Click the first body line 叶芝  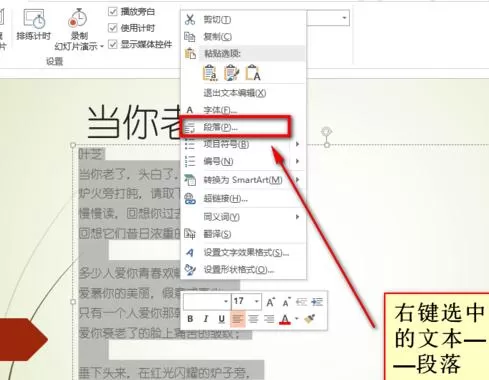(x=91, y=155)
